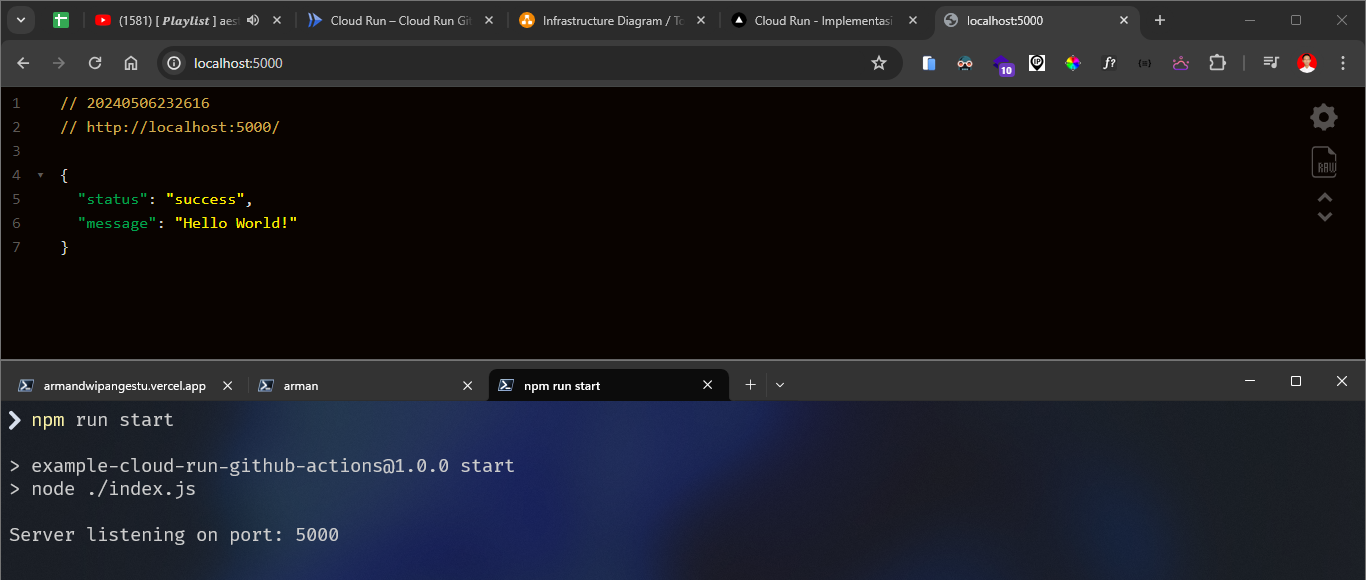Screen dimensions: 1366x580
Task: Check your IP with the IP extension icon
Action: point(1036,62)
